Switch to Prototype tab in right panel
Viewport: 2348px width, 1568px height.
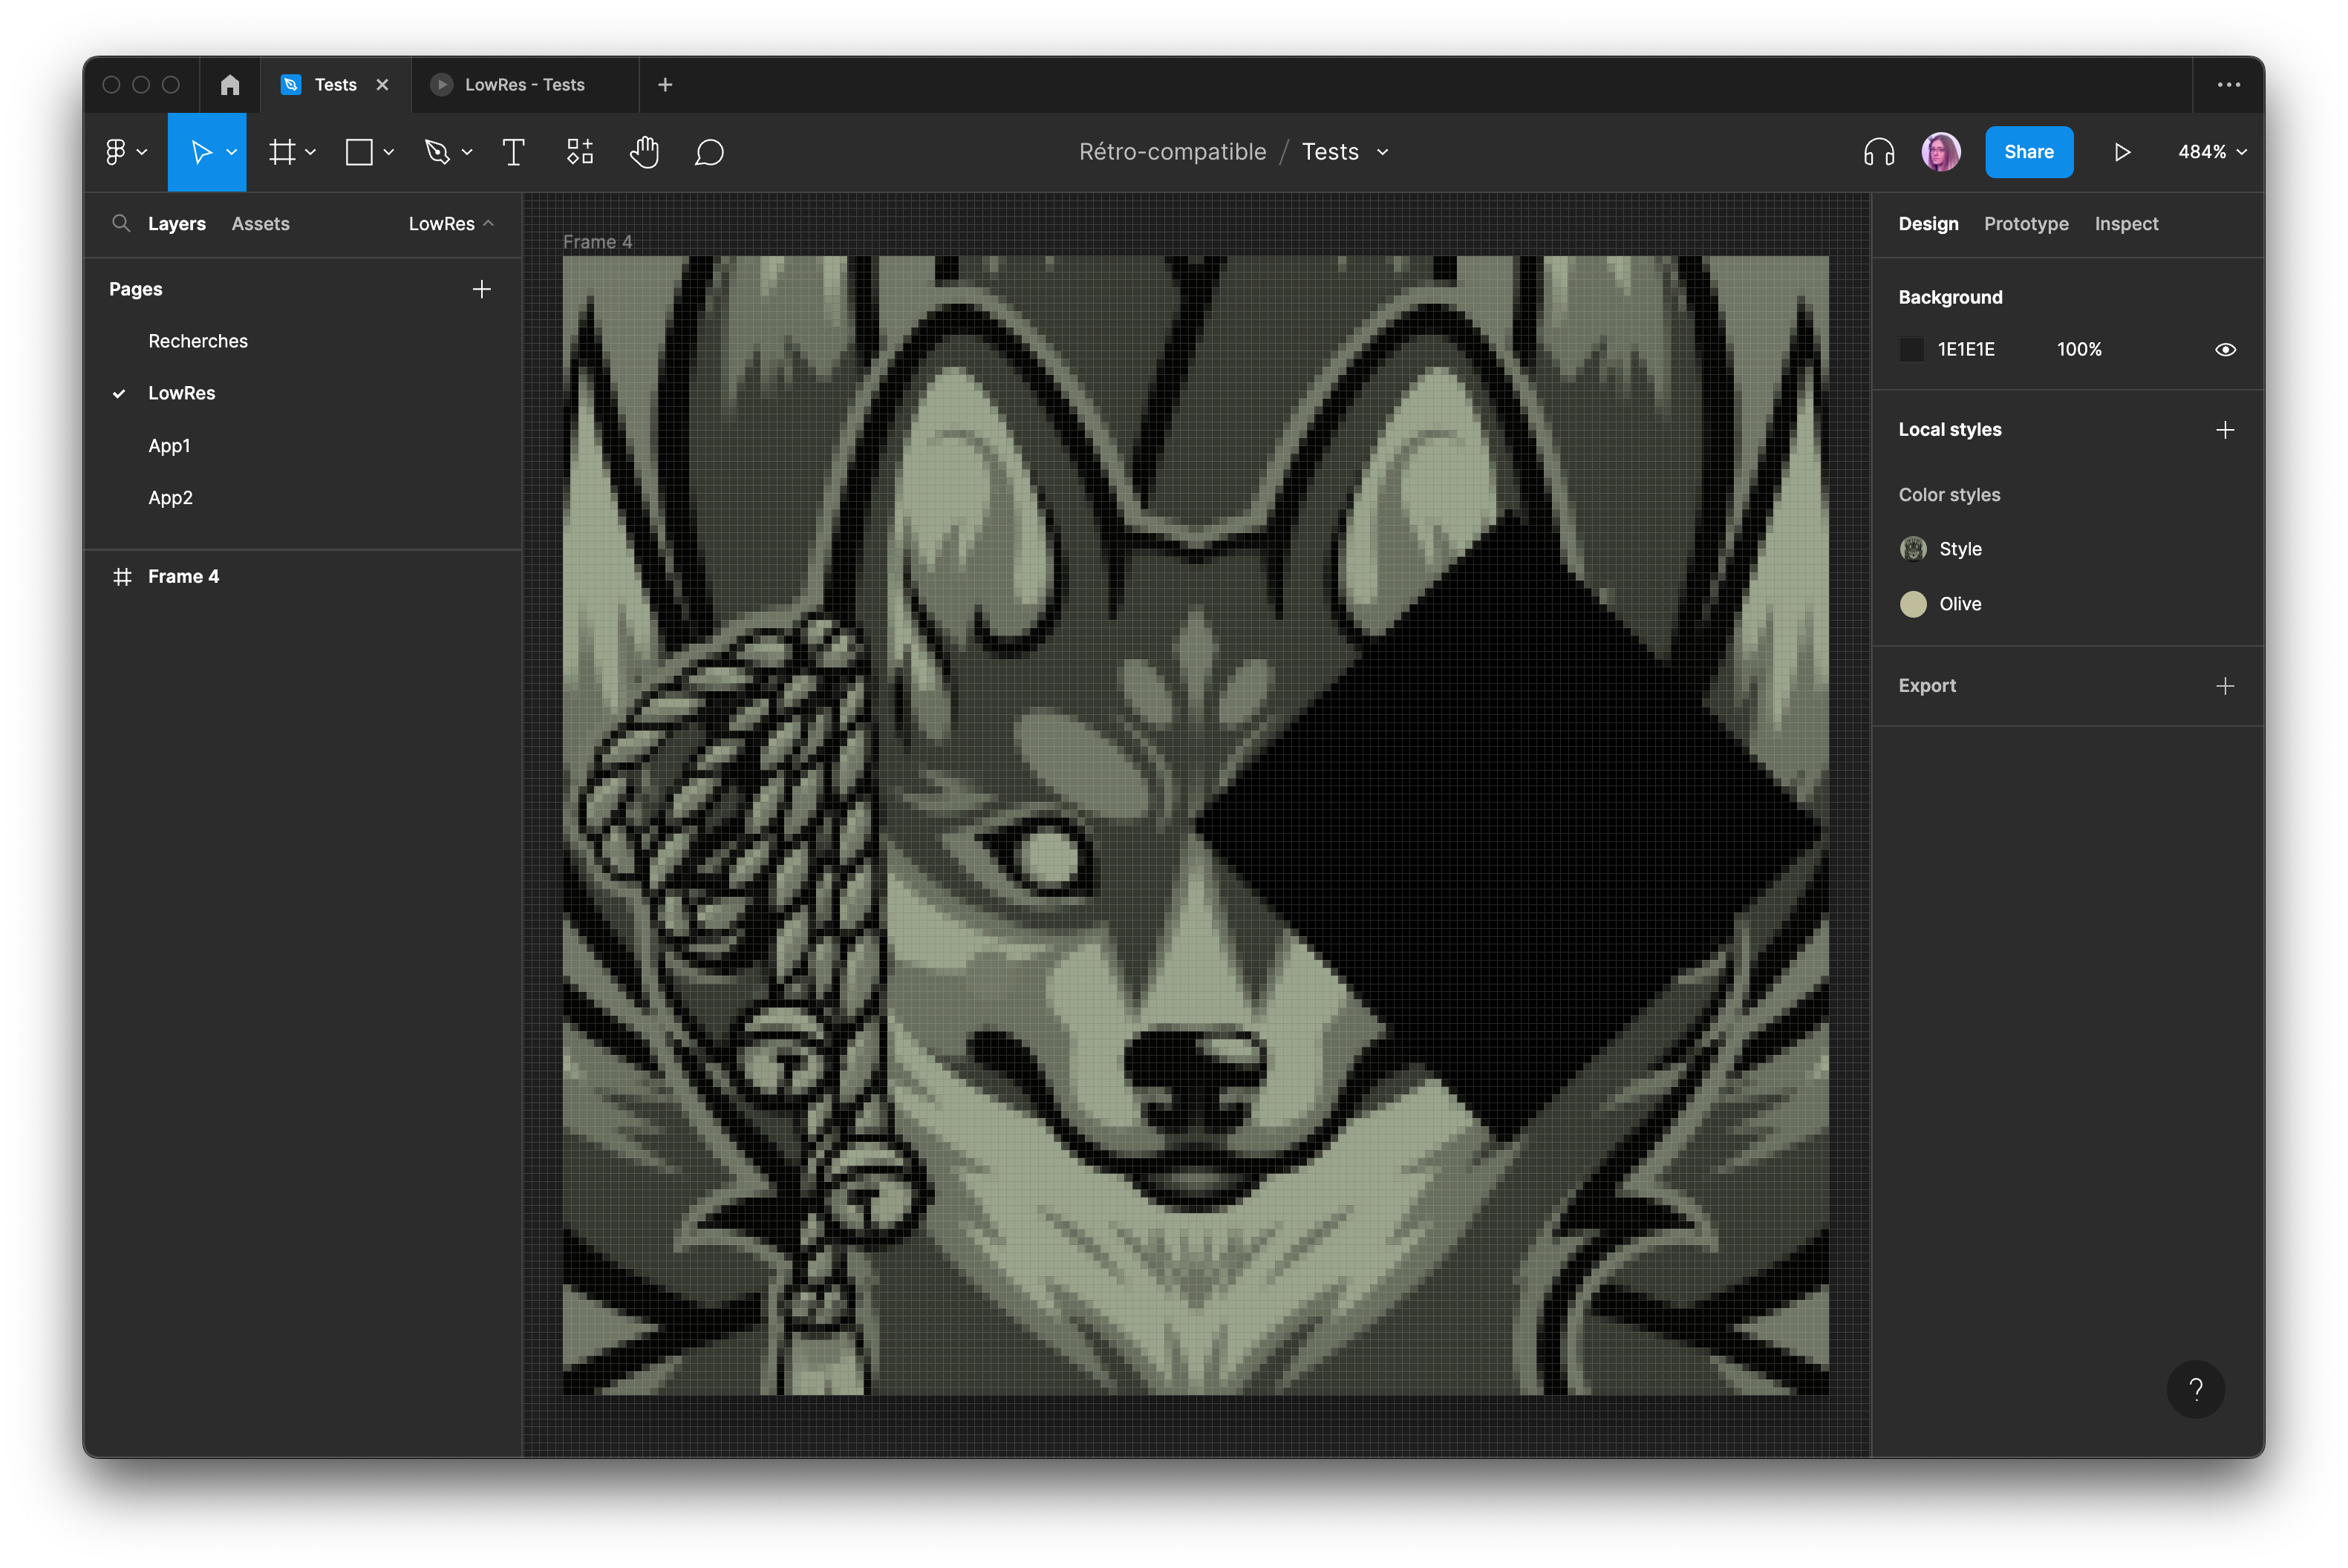coord(2024,222)
